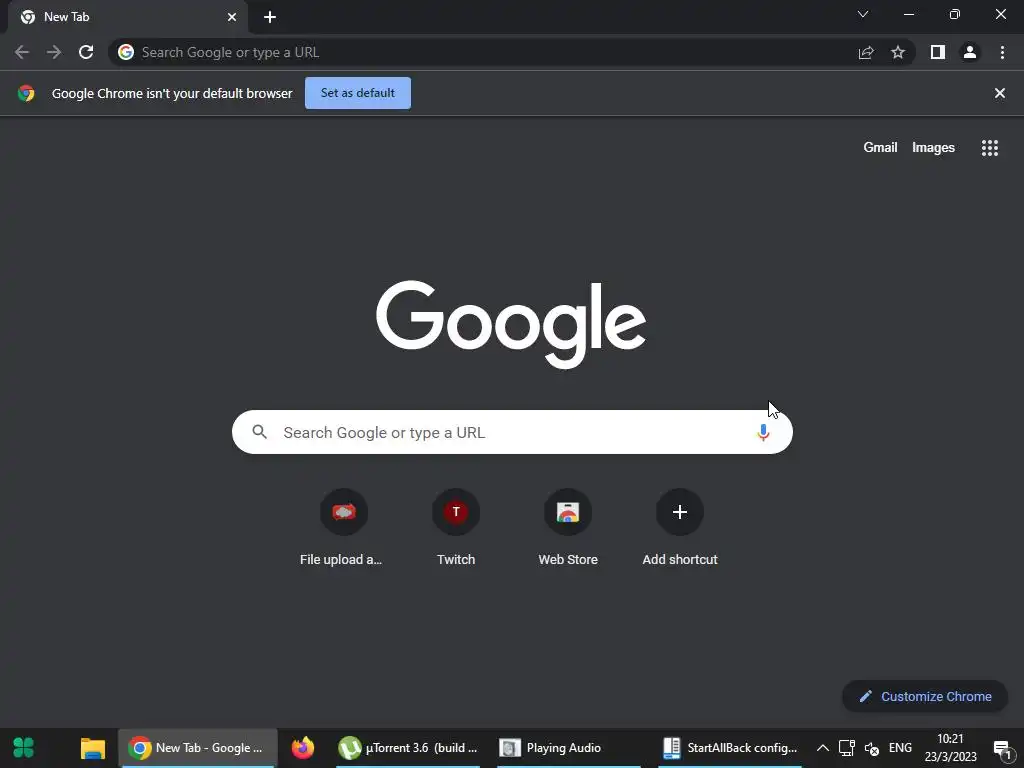Focus the Google search box in the page
The height and width of the screenshot is (768, 1024).
(x=512, y=432)
